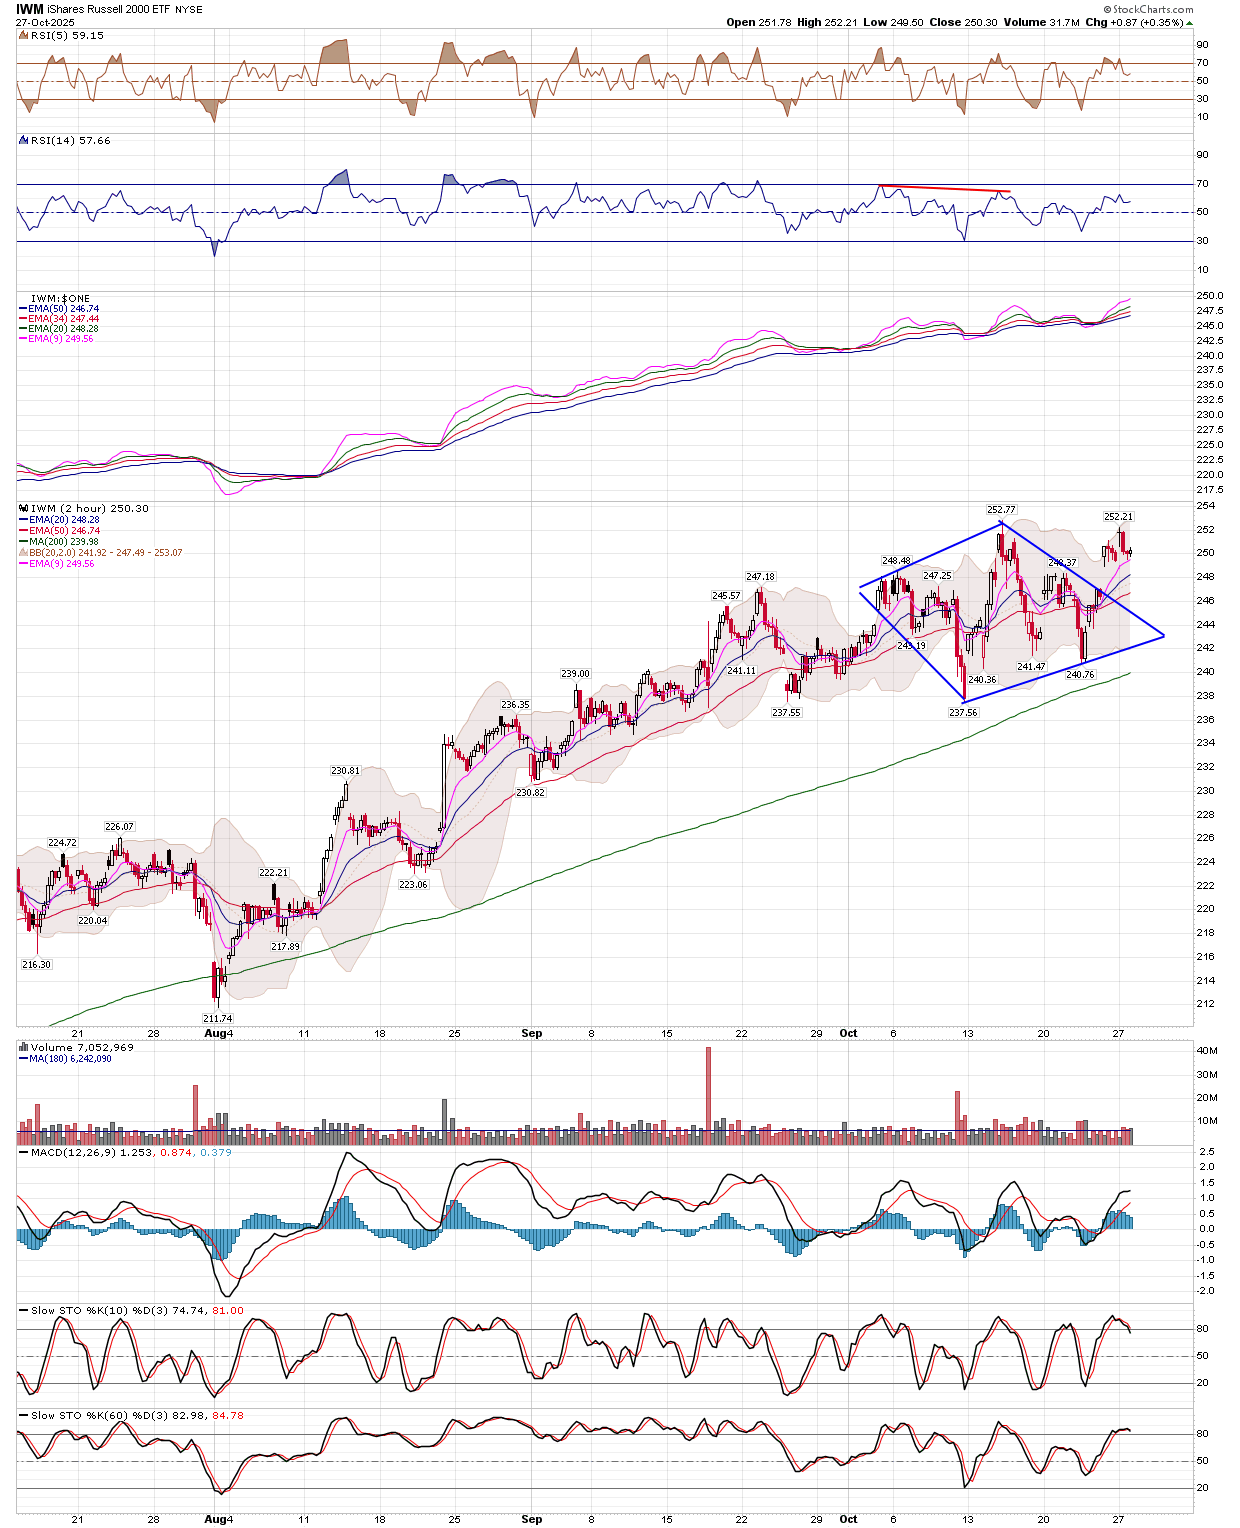Click the iShares Russell 2000 ETF title
The height and width of the screenshot is (1528, 1240).
point(109,9)
